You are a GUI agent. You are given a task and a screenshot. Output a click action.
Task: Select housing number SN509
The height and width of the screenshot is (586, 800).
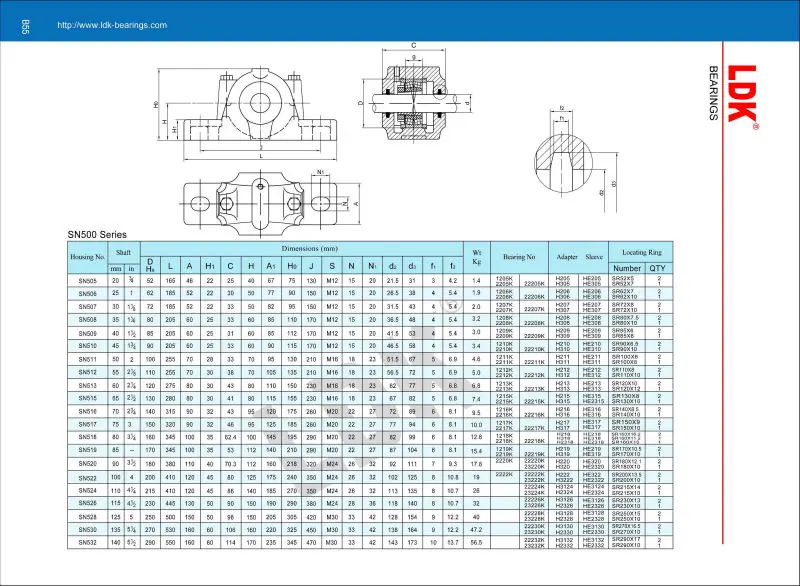[87, 334]
